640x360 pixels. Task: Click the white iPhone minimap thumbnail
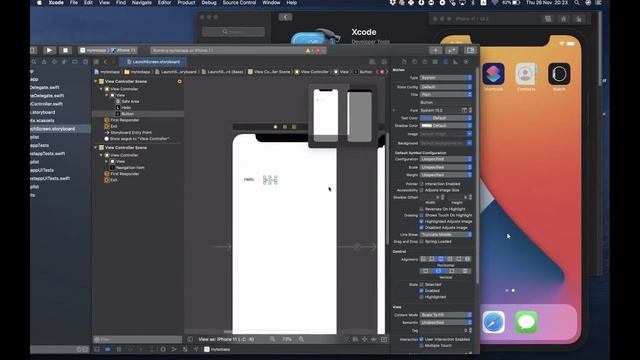326,115
